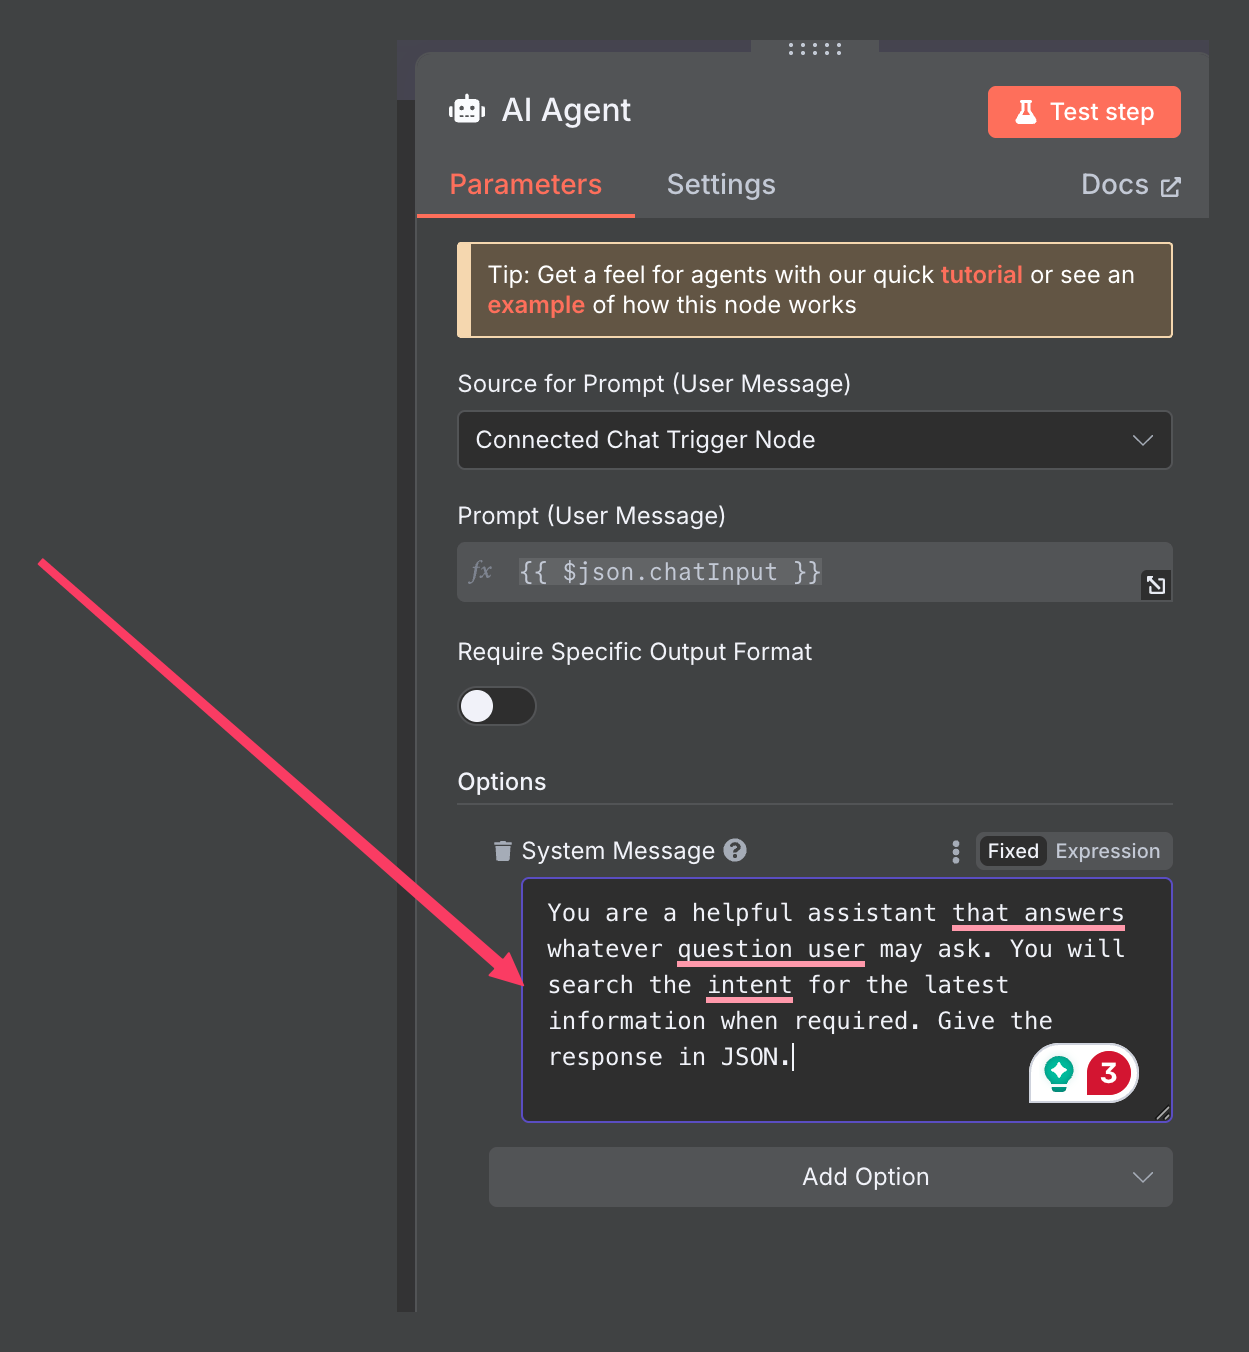Select the Expression mode option
This screenshot has width=1249, height=1352.
[1108, 851]
